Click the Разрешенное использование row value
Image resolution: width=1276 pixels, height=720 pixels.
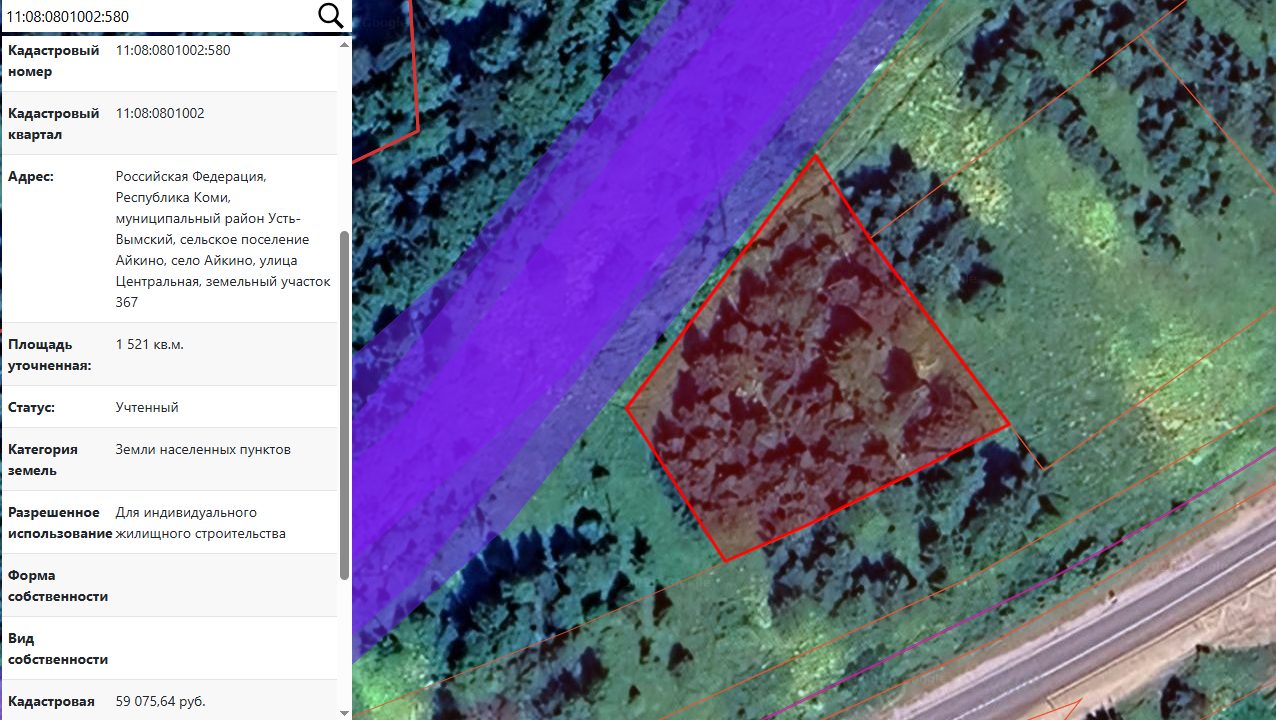click(x=201, y=523)
